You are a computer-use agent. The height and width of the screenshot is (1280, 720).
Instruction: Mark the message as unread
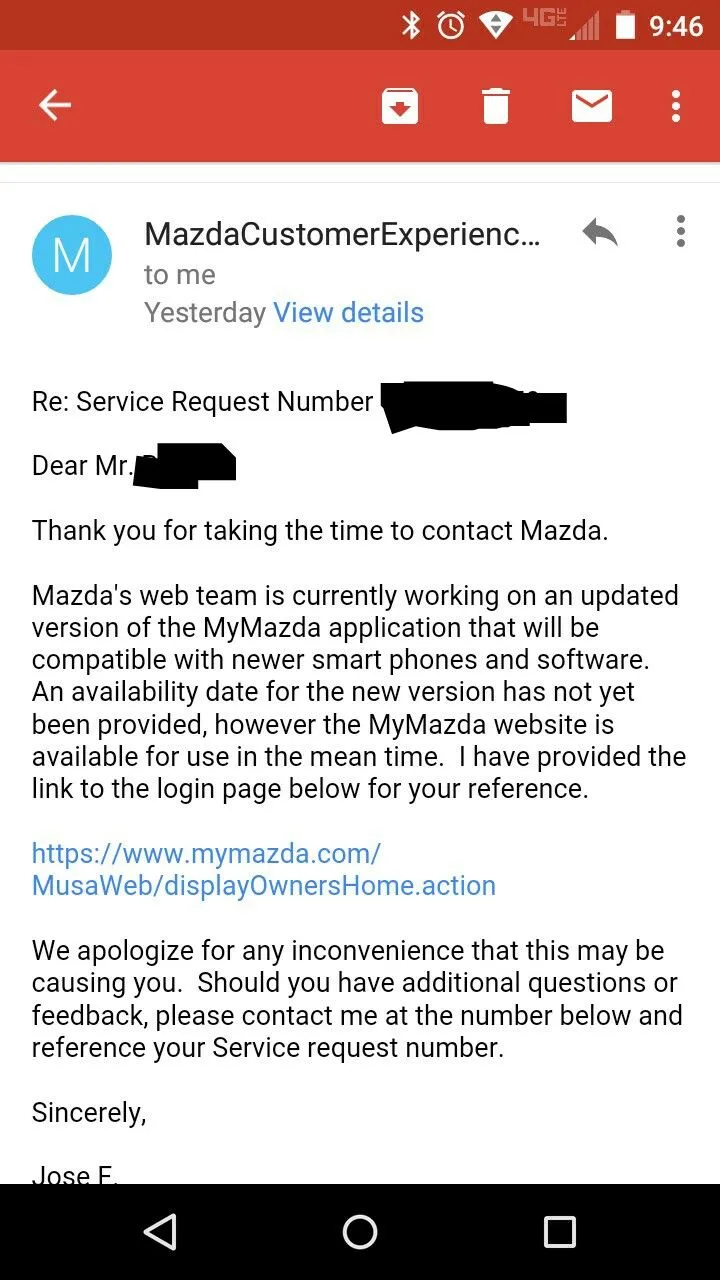[x=591, y=105]
